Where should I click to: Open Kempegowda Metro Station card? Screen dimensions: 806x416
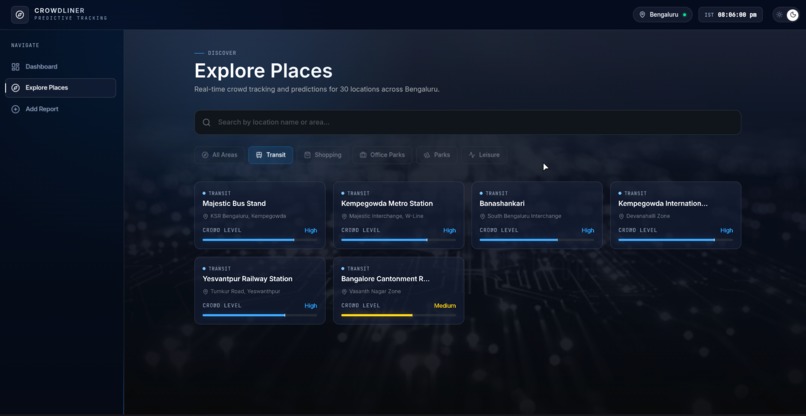(398, 215)
